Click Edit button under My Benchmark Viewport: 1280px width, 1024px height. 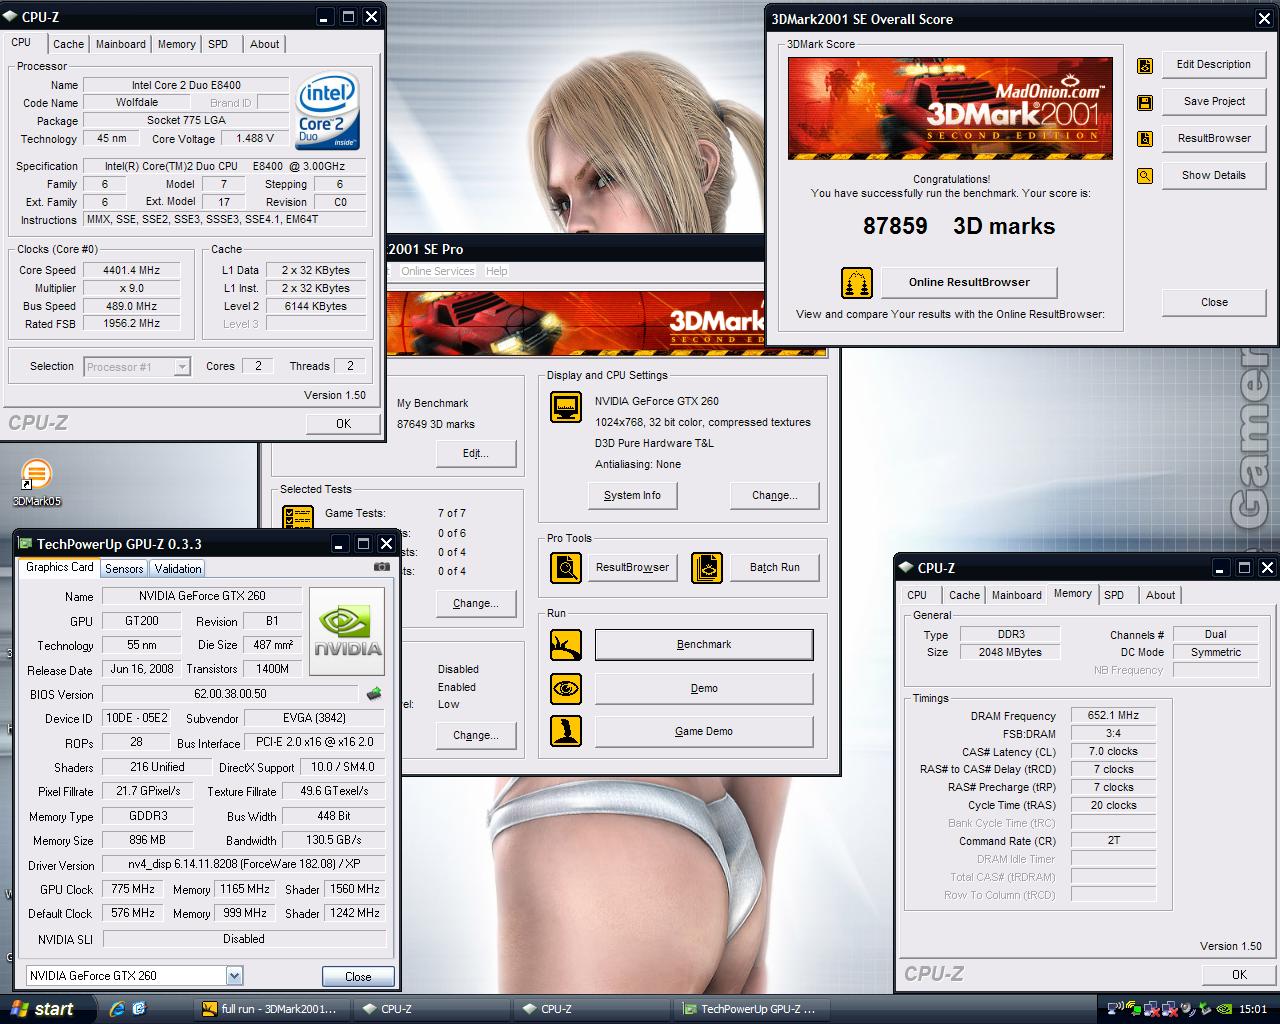click(x=475, y=453)
